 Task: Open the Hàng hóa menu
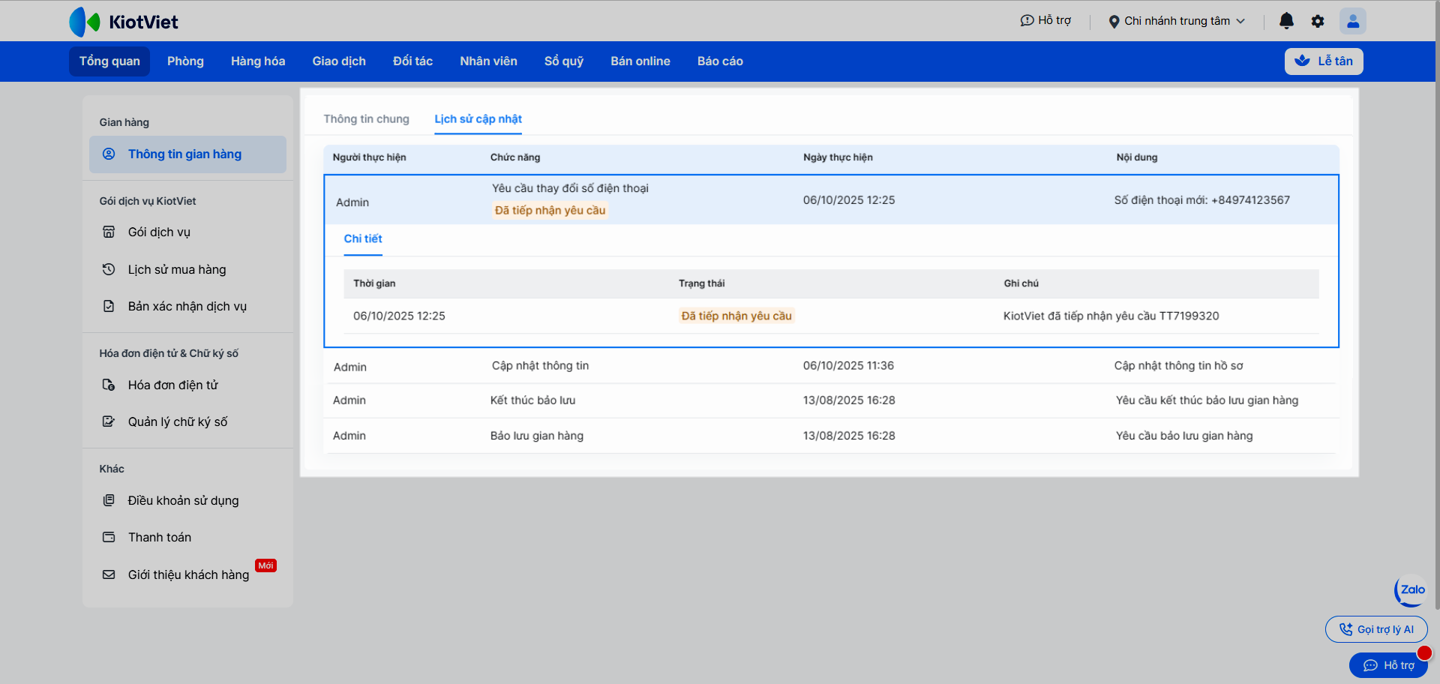coord(258,61)
